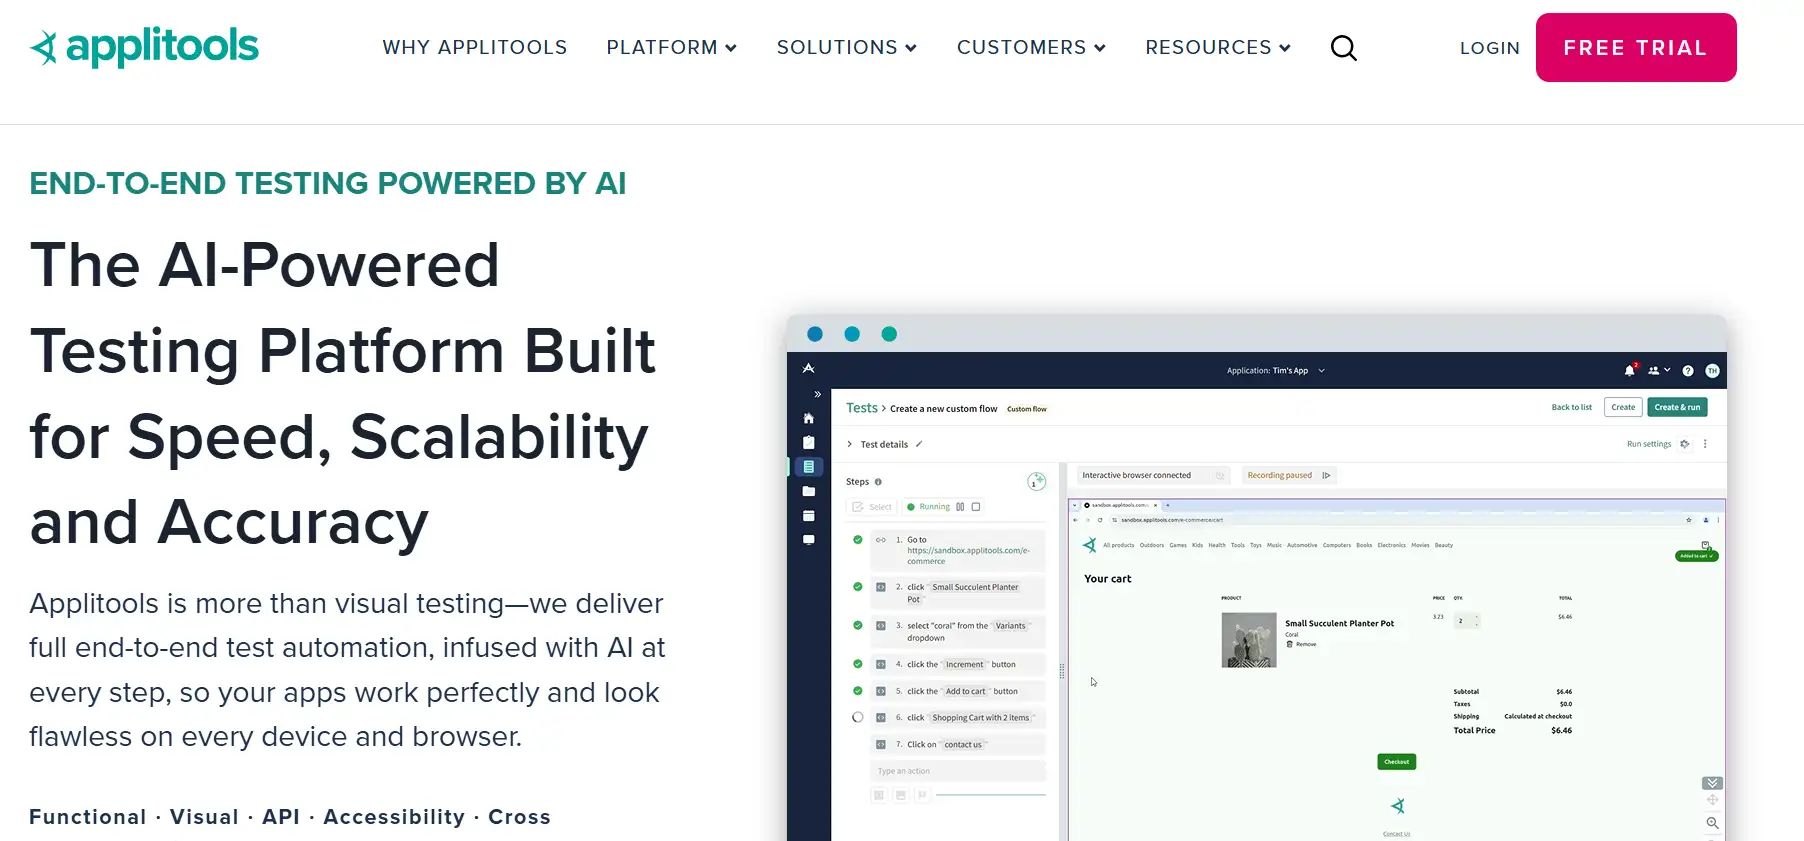Click the Tests breadcrumb link

click(862, 408)
